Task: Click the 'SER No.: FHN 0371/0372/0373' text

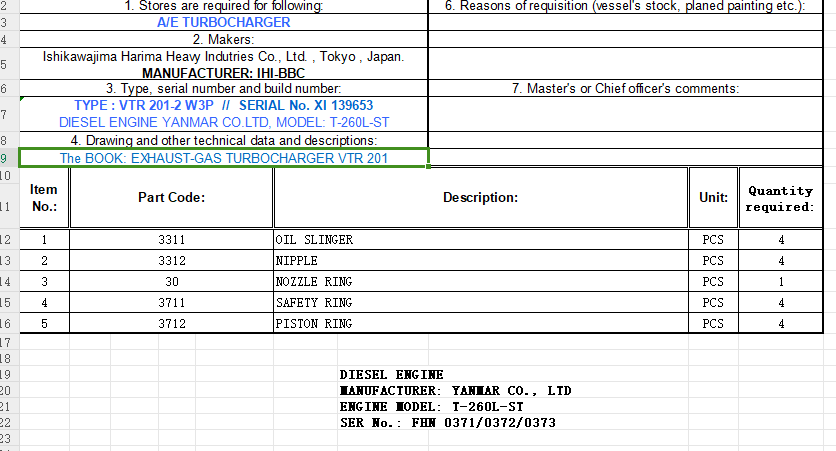Action: tap(448, 423)
